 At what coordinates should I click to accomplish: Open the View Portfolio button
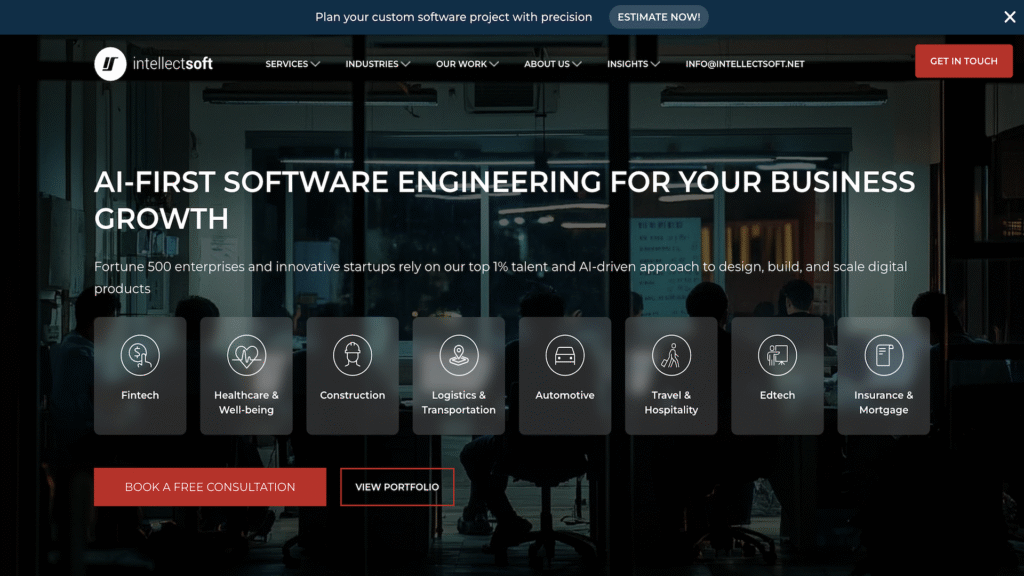pos(397,487)
